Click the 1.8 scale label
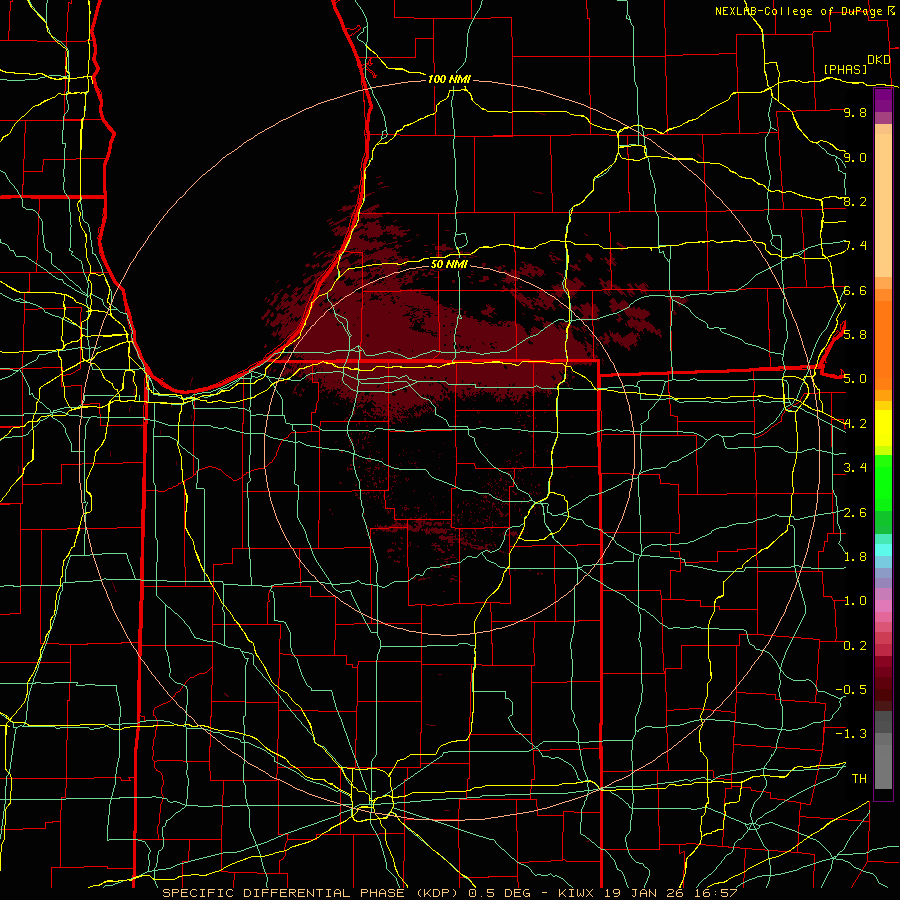This screenshot has height=900, width=900. pos(855,556)
